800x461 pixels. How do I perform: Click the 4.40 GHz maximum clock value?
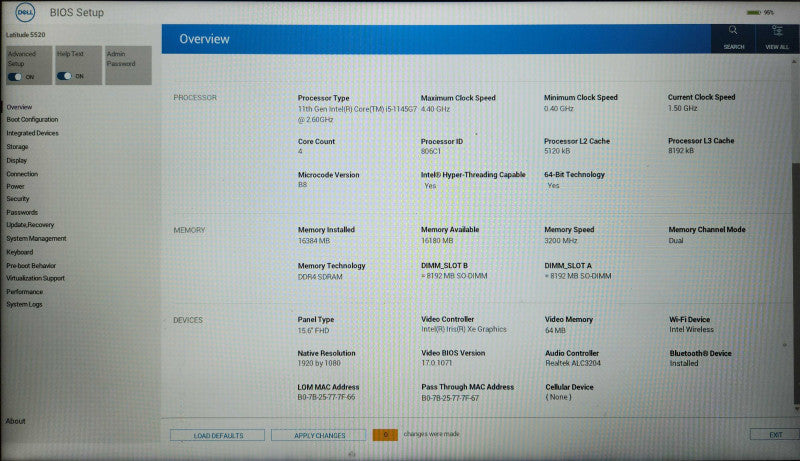tap(435, 109)
